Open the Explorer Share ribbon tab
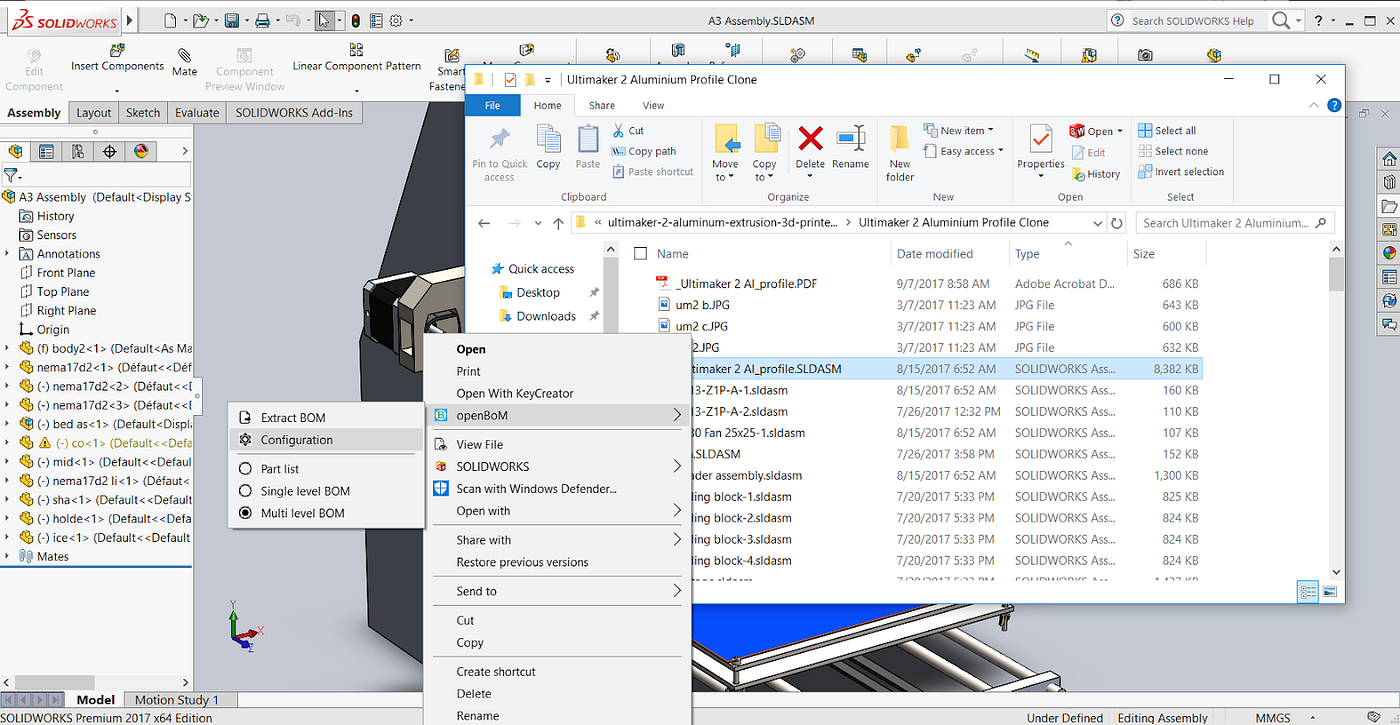The image size is (1400, 725). [x=602, y=105]
